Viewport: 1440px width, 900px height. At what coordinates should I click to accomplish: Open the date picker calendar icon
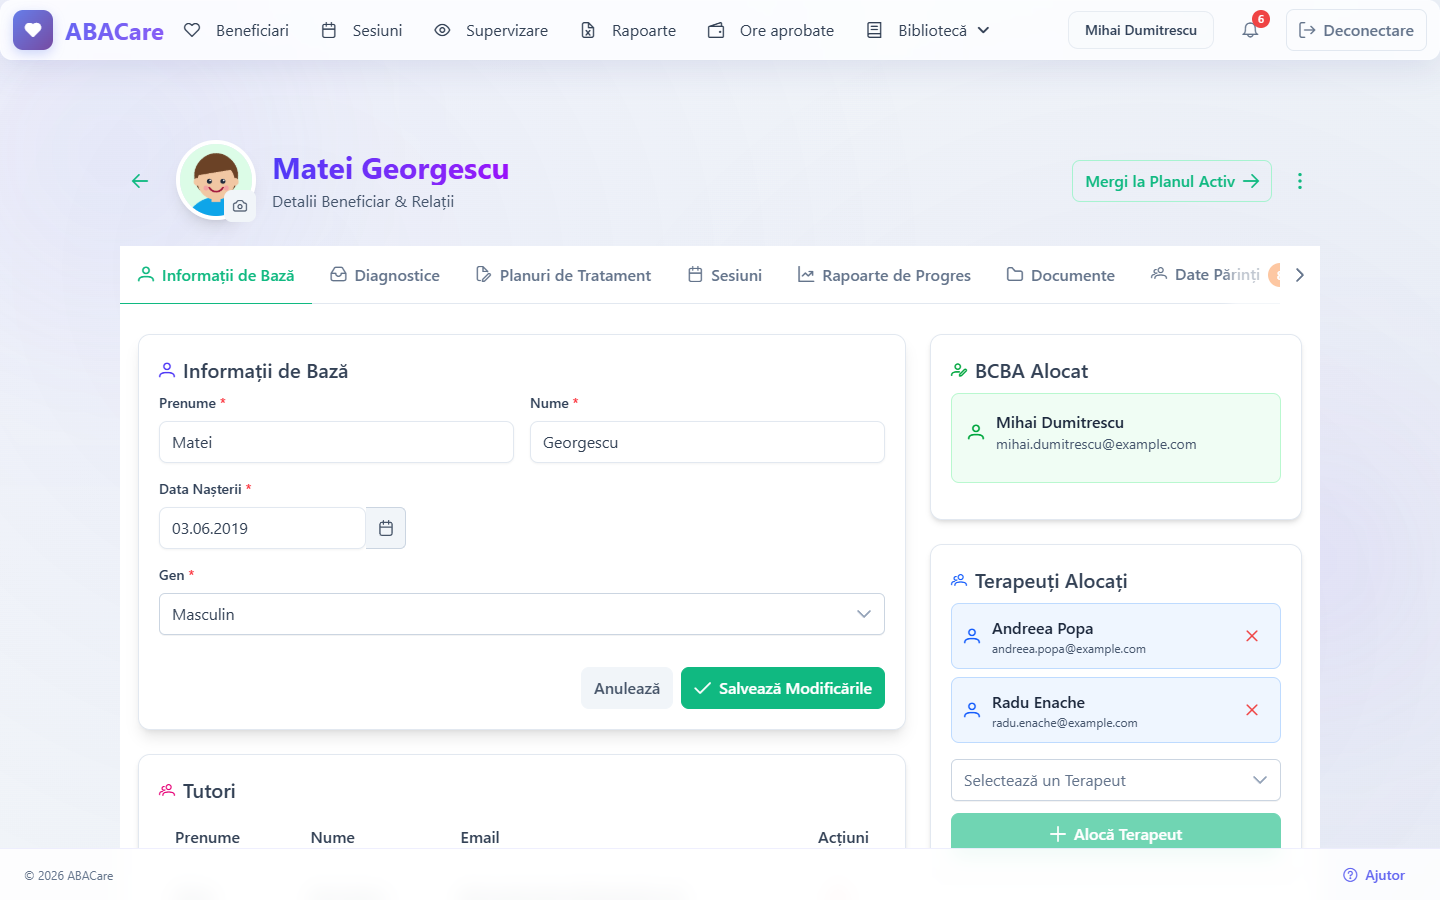coord(386,528)
